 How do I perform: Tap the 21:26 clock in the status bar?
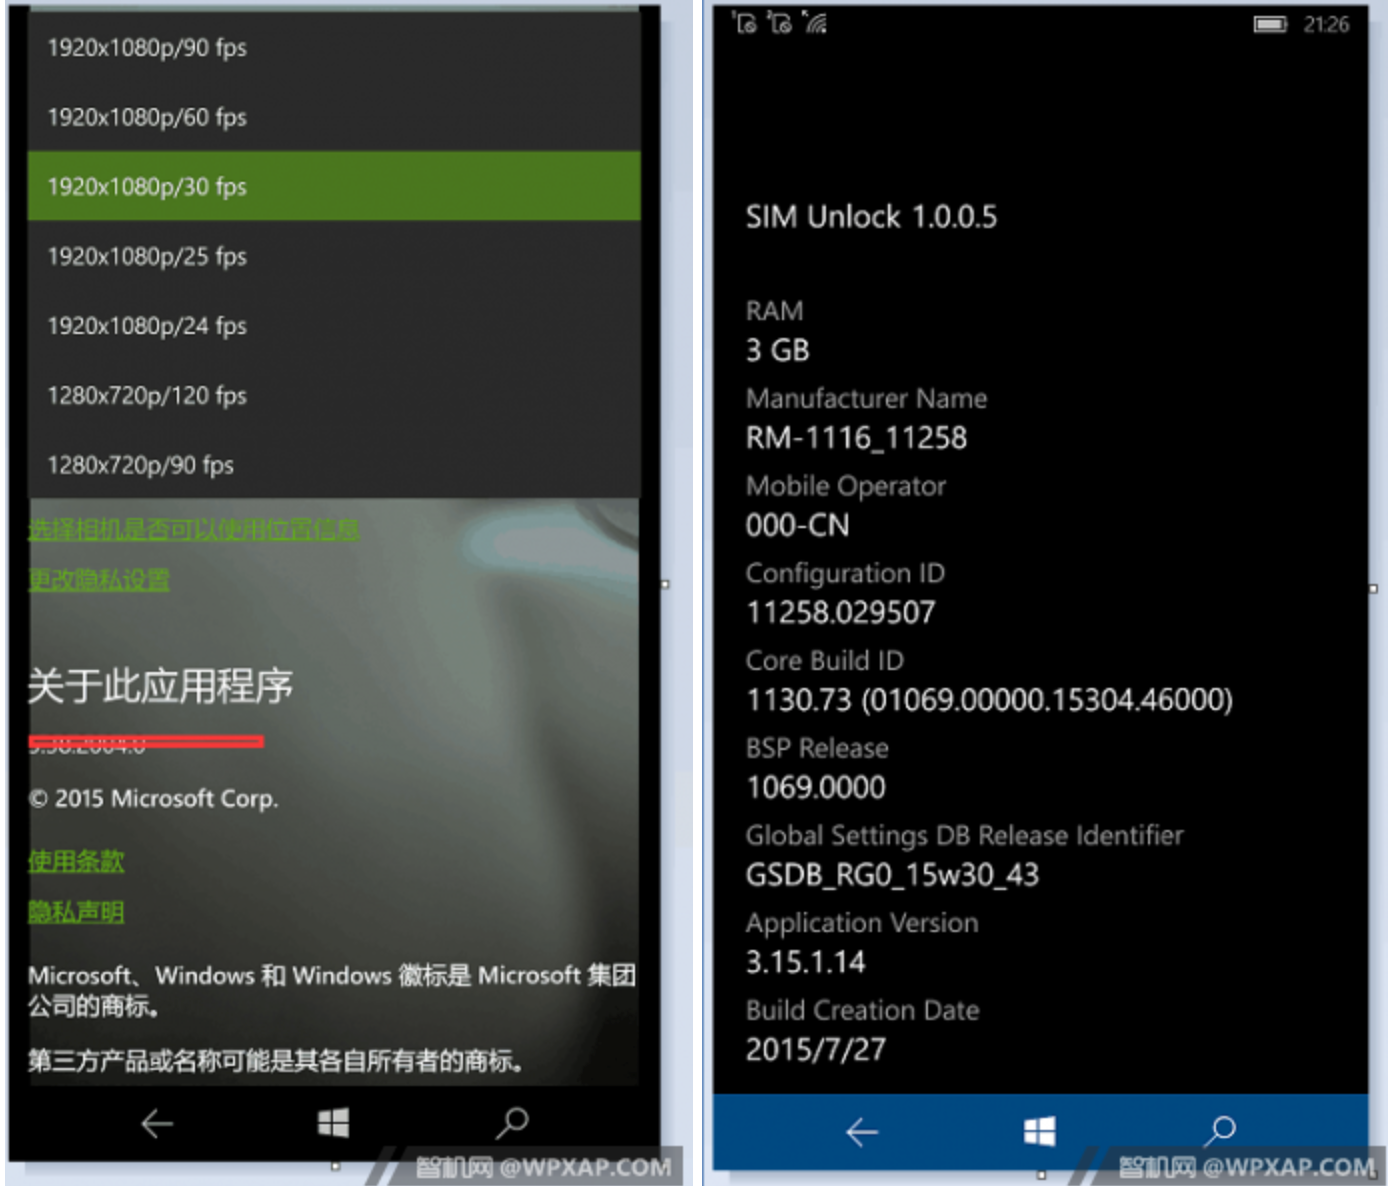point(1326,24)
